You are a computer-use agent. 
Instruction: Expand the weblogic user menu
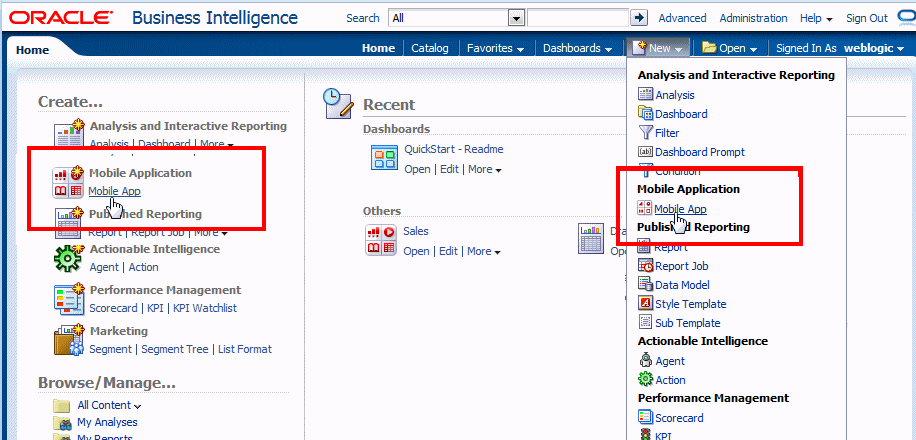point(874,48)
